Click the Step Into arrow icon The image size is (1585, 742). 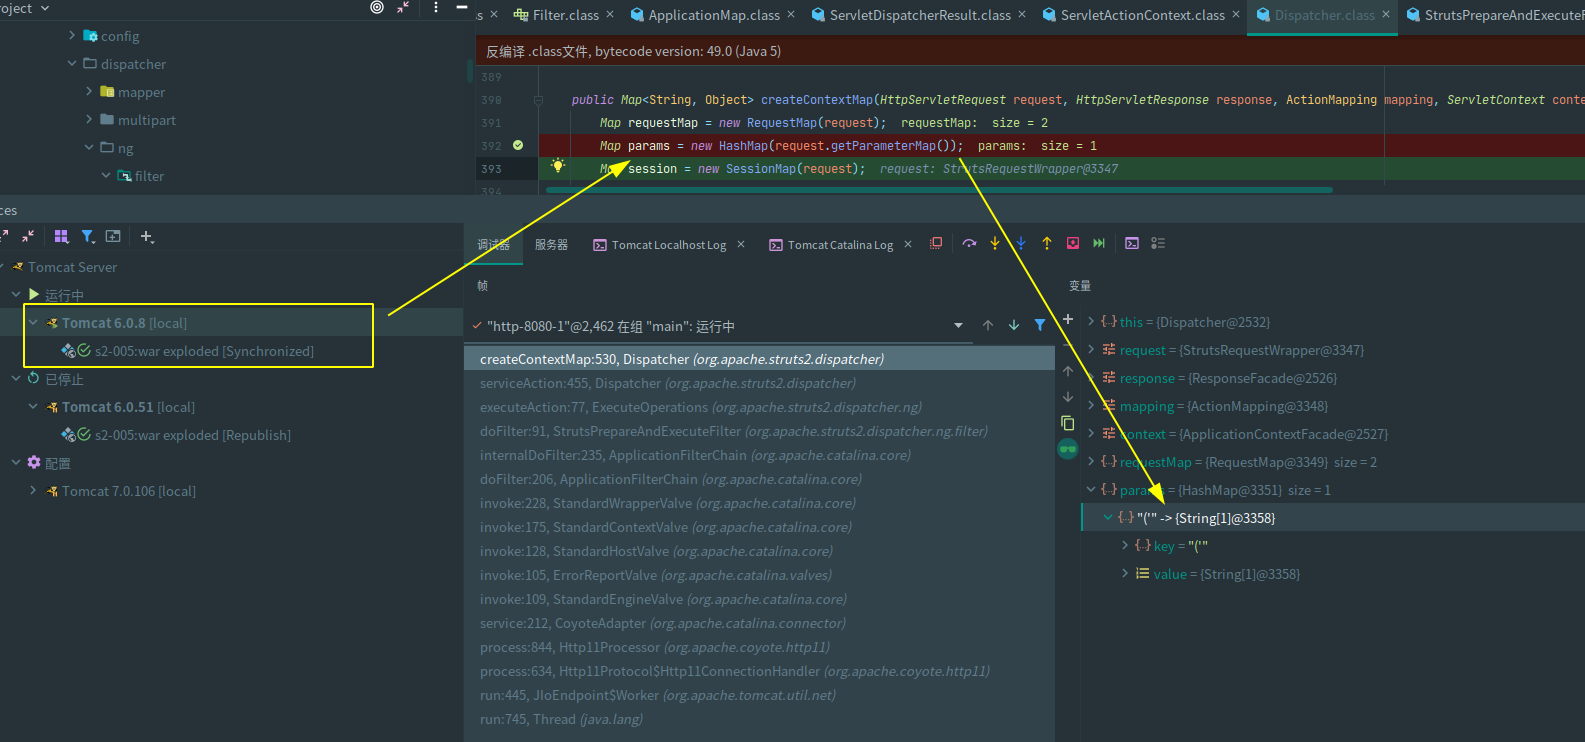(995, 243)
